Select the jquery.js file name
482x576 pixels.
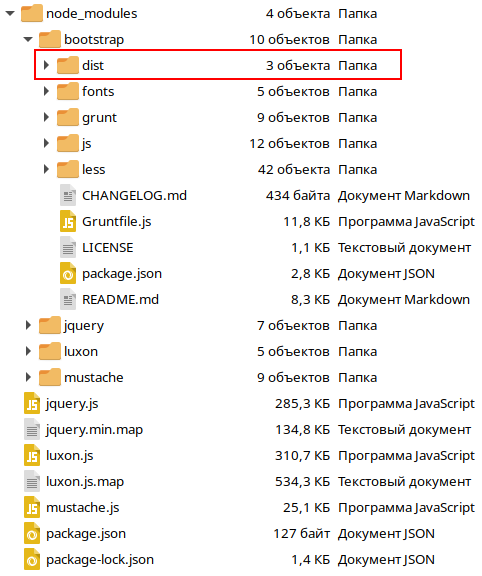pyautogui.click(x=72, y=404)
